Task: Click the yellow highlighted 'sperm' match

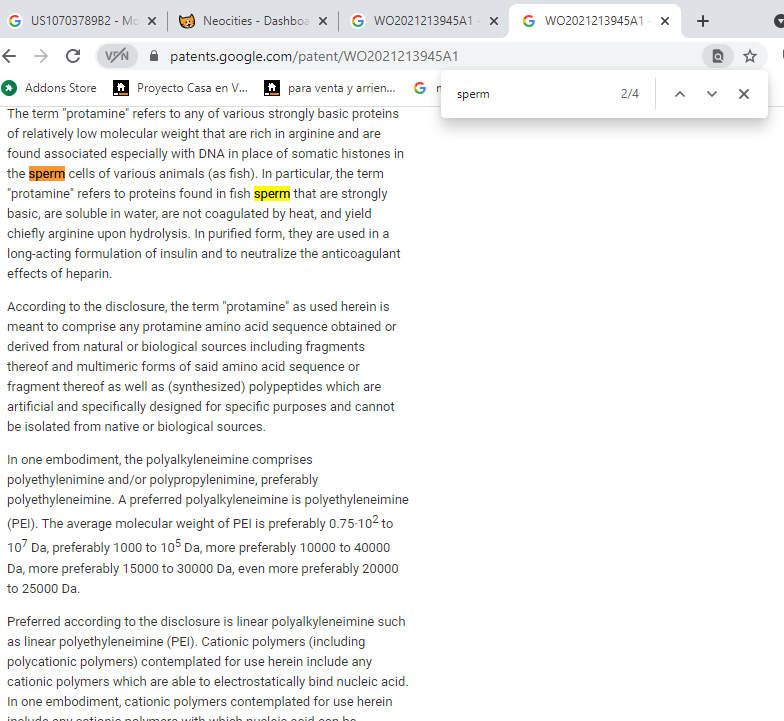Action: (272, 194)
